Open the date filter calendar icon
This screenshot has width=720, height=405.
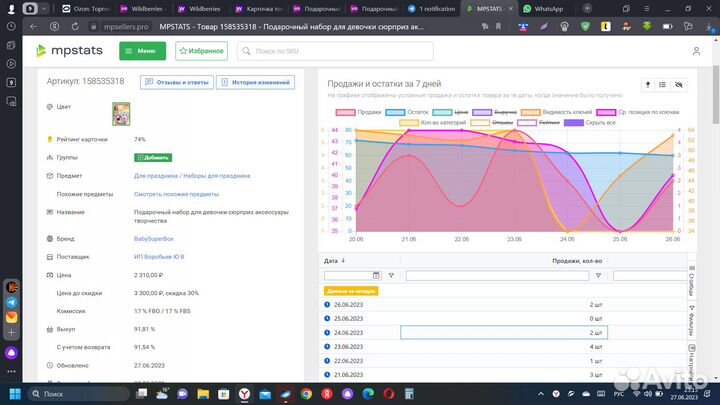click(376, 276)
